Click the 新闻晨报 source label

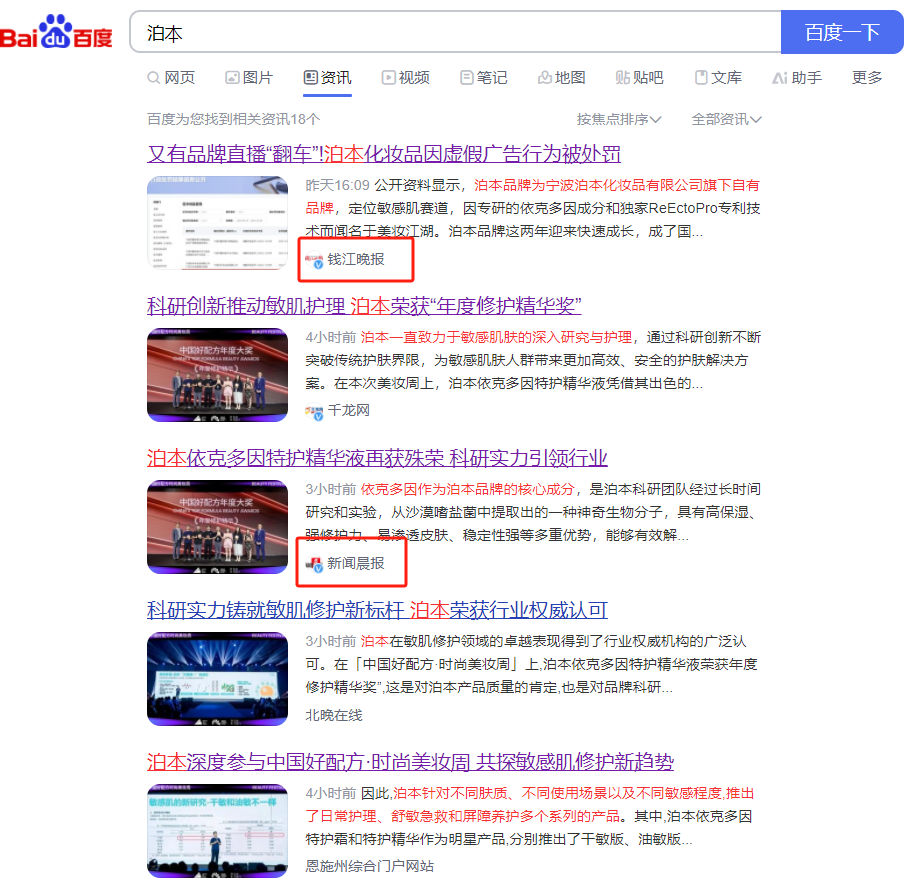coord(356,563)
